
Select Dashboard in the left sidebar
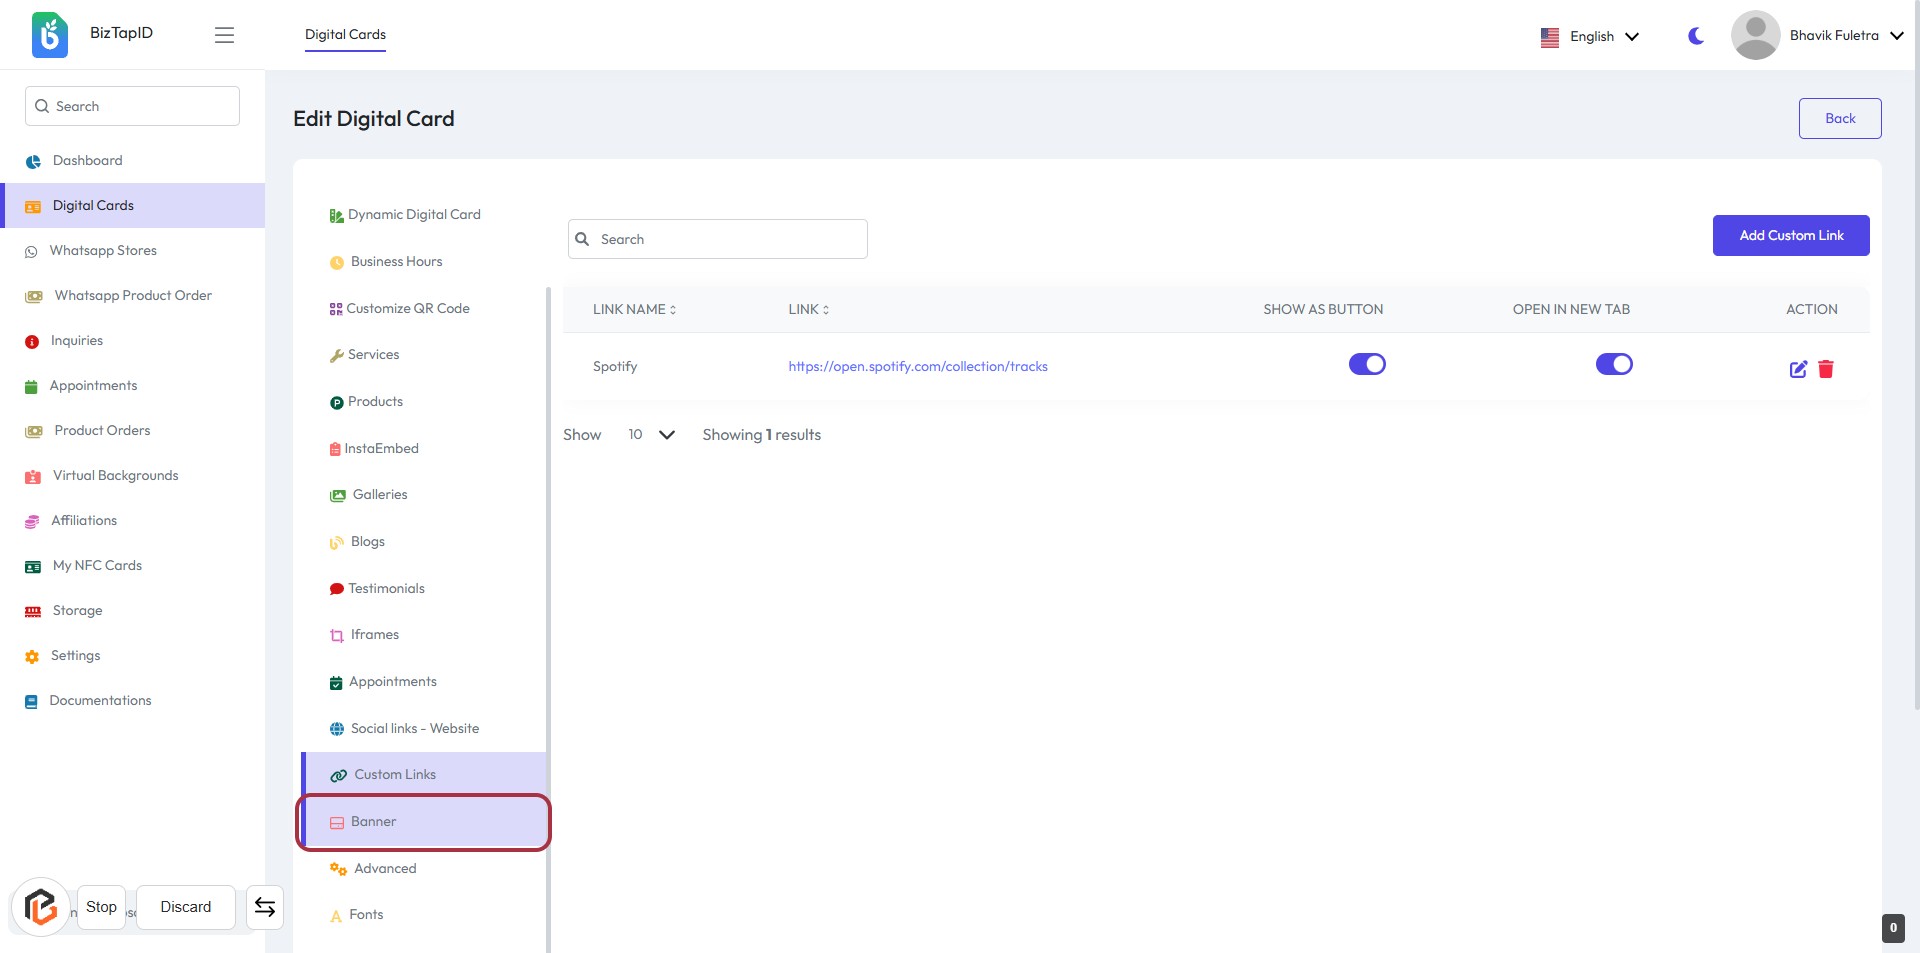(x=87, y=160)
